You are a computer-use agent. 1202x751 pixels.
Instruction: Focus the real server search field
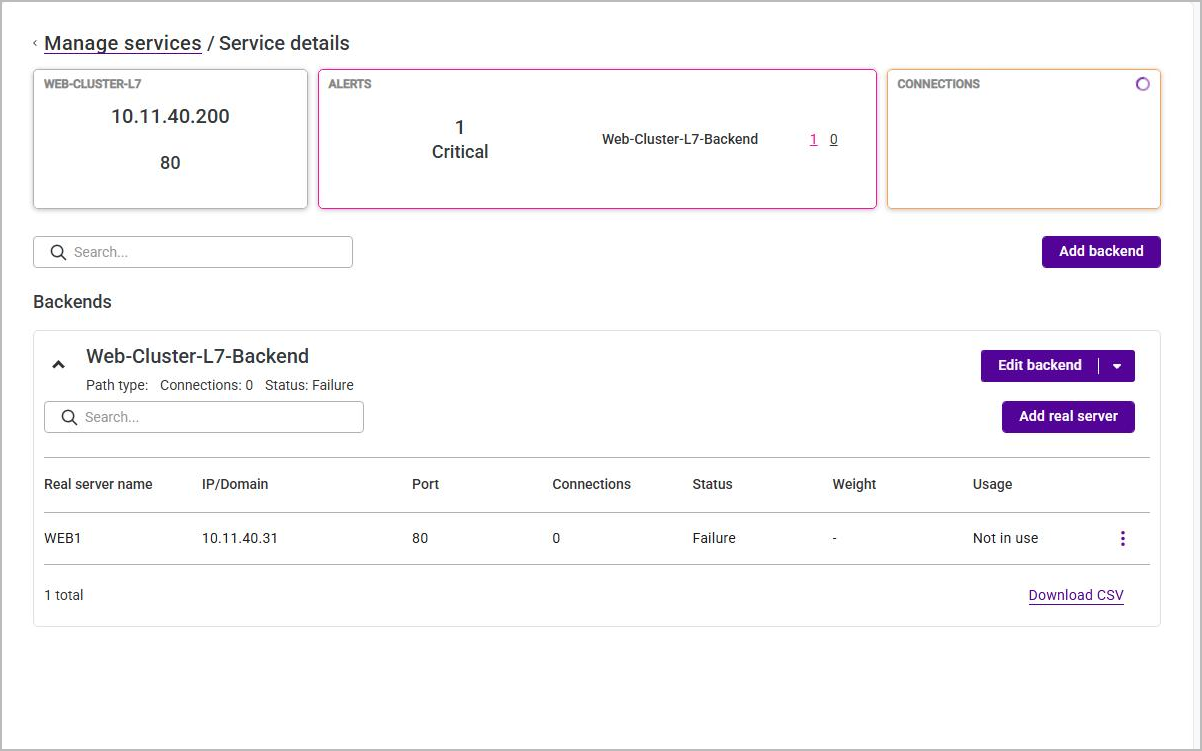[x=204, y=417]
